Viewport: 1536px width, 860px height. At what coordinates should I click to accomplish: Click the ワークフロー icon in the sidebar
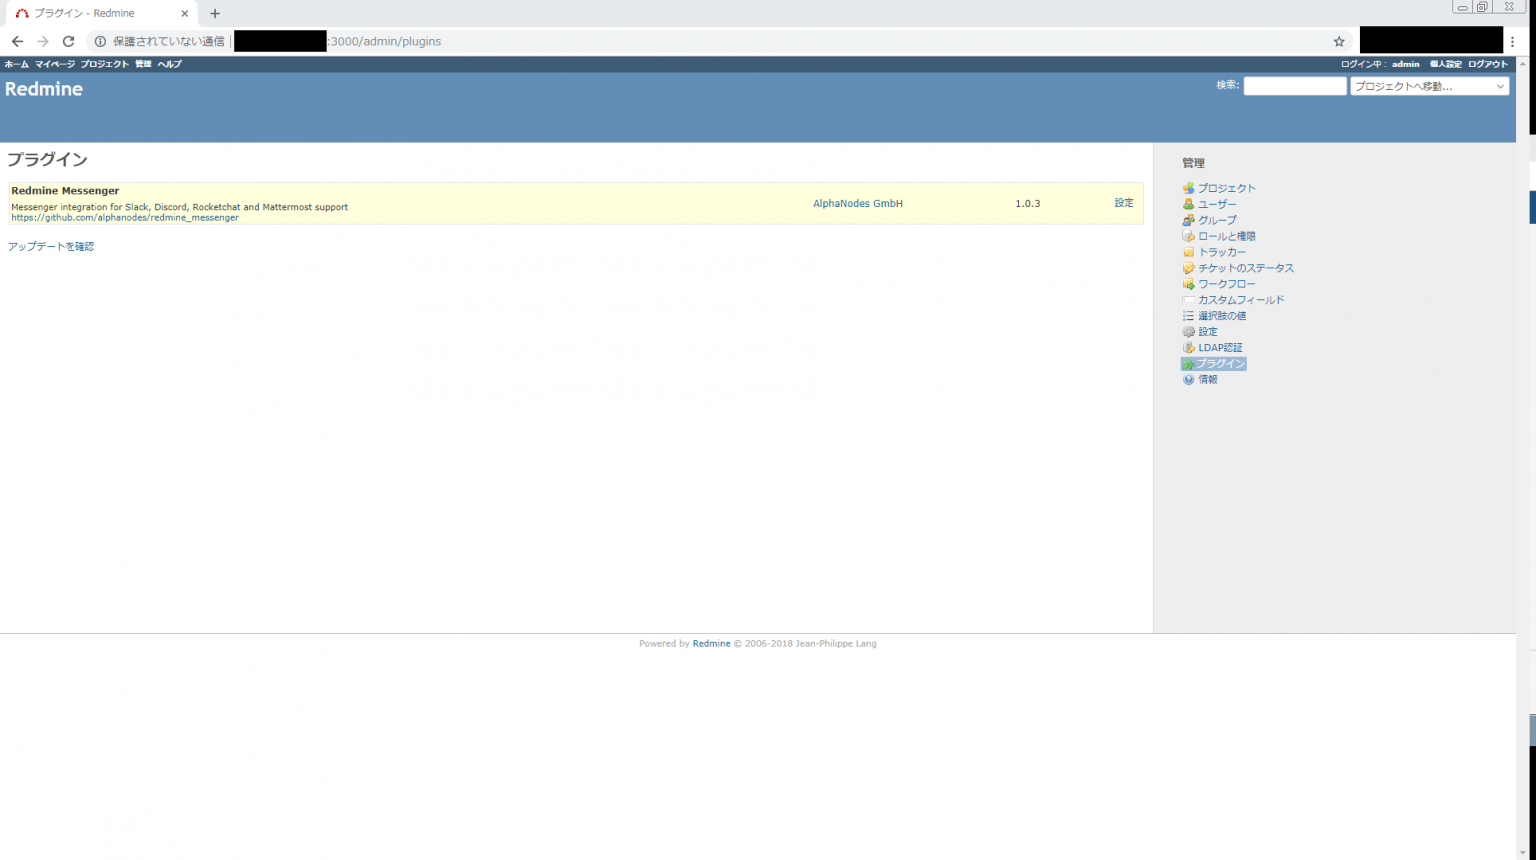[1188, 284]
